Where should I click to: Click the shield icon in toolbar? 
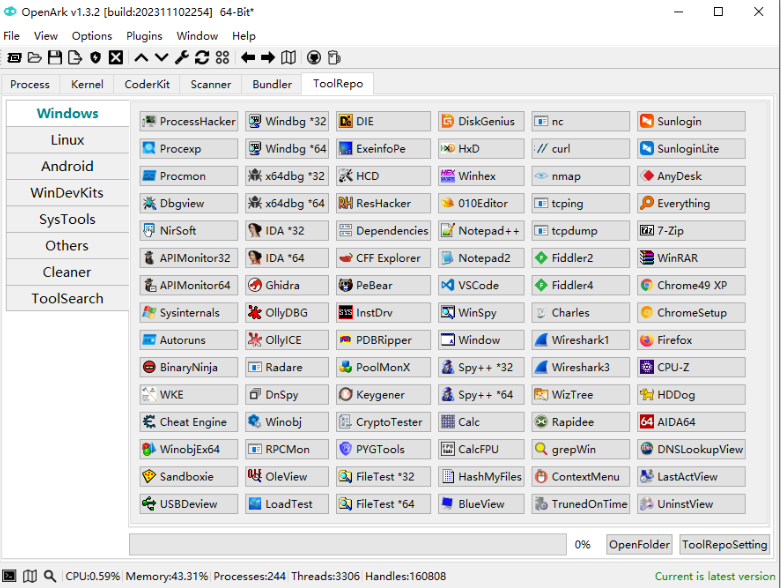point(95,58)
